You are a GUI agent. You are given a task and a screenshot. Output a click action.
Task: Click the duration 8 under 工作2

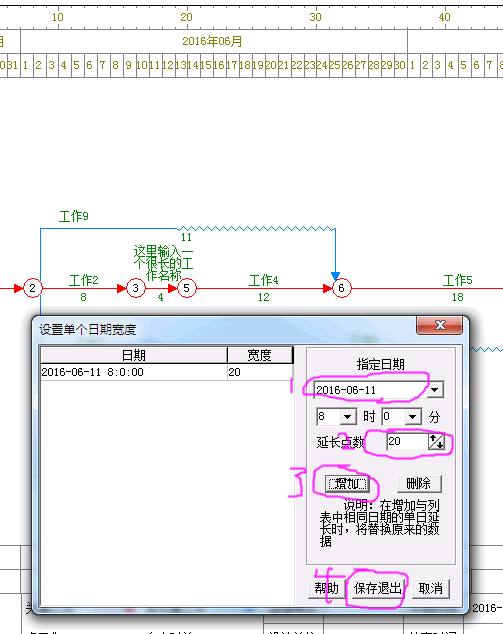pyautogui.click(x=83, y=297)
